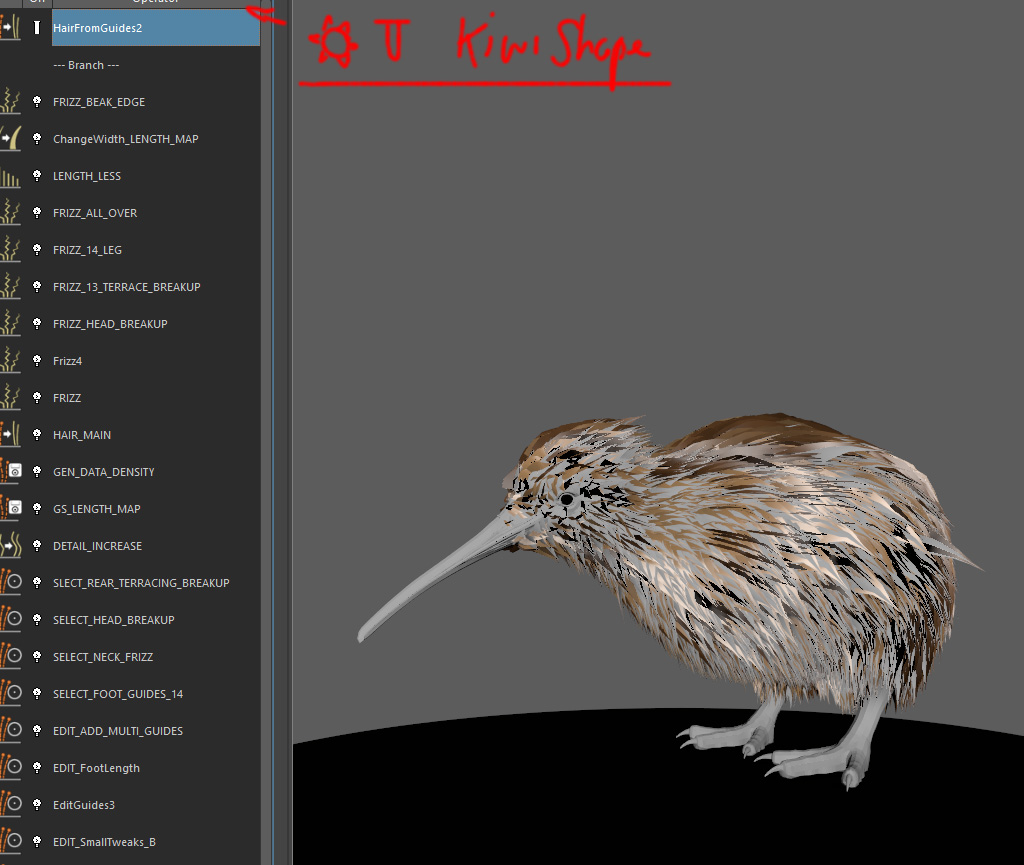Toggle the lightbulb for FRIZZ_ALL_OVER
The width and height of the screenshot is (1024, 865).
click(37, 213)
